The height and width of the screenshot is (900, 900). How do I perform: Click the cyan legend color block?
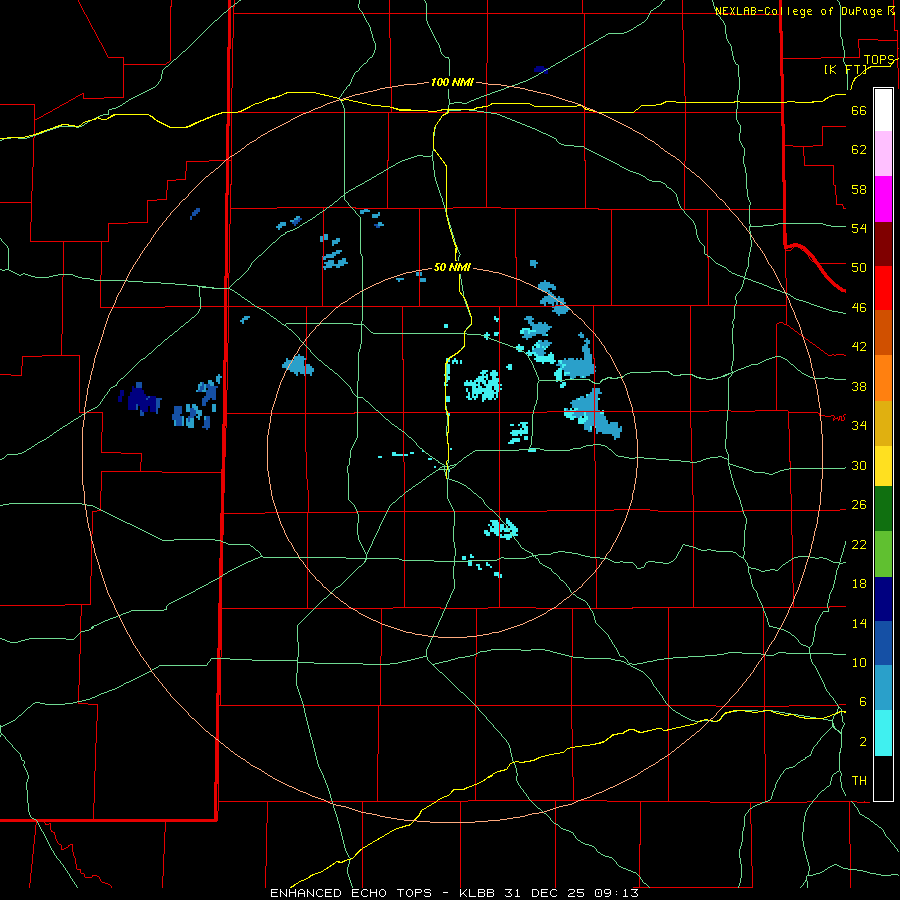883,733
